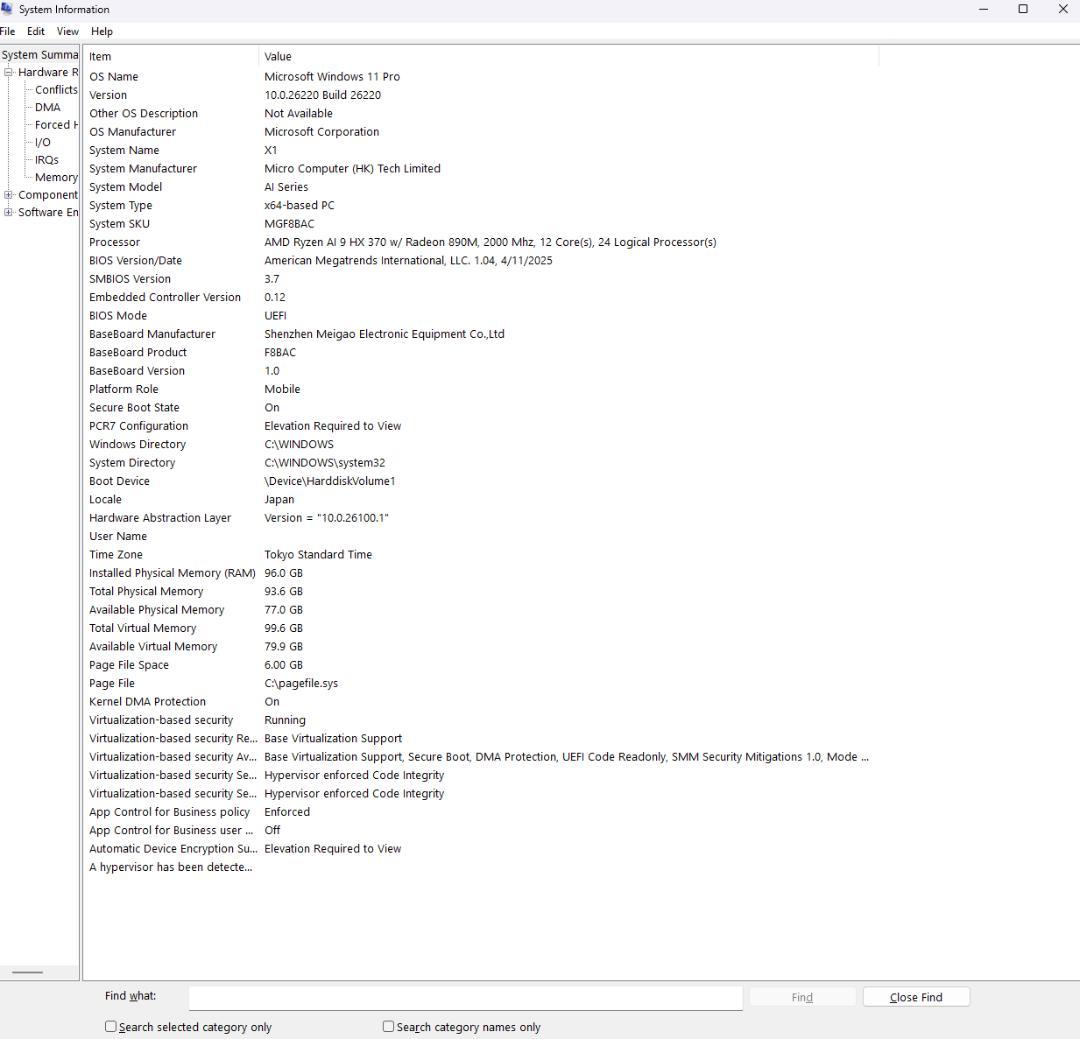This screenshot has height=1039, width=1080.
Task: Click the Find what text field
Action: pyautogui.click(x=465, y=997)
